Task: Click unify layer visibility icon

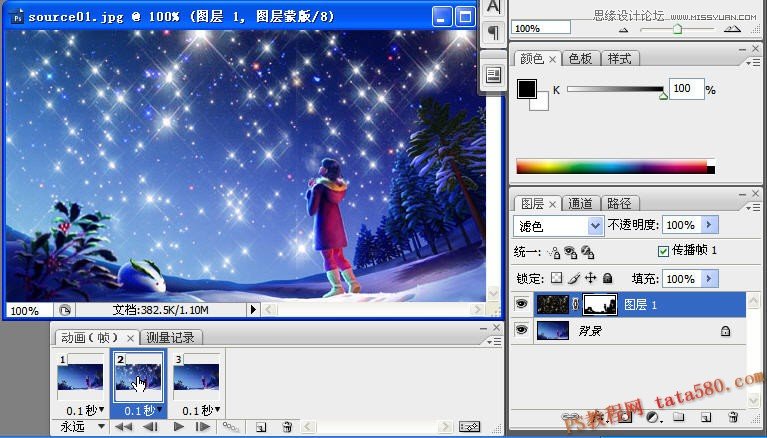Action: click(x=570, y=252)
